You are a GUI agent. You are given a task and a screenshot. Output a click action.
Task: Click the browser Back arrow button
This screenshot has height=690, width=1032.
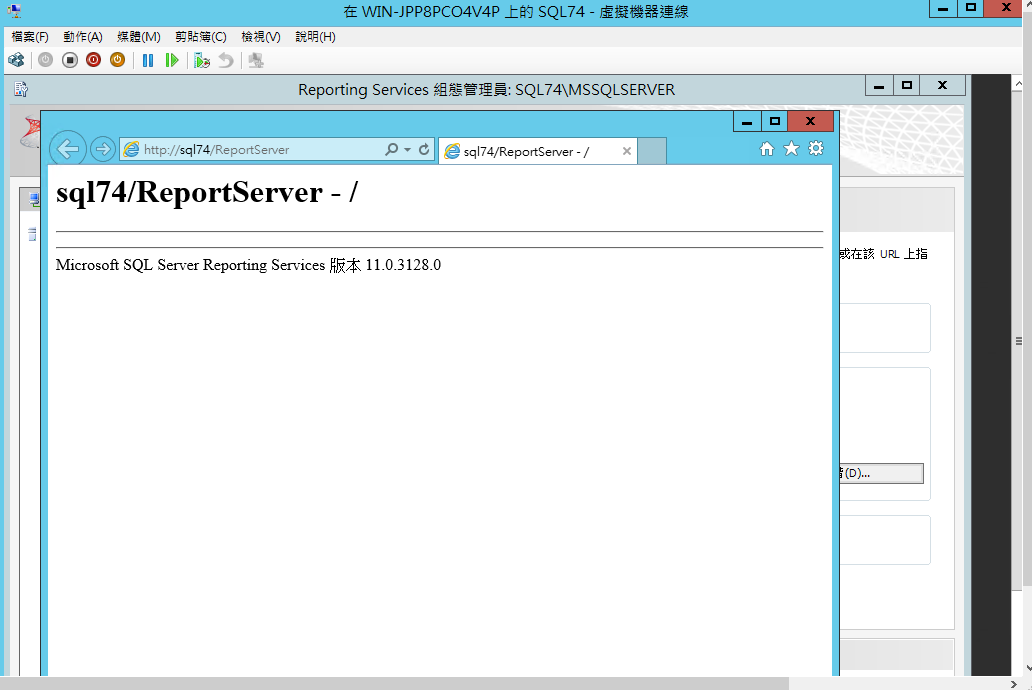point(68,149)
